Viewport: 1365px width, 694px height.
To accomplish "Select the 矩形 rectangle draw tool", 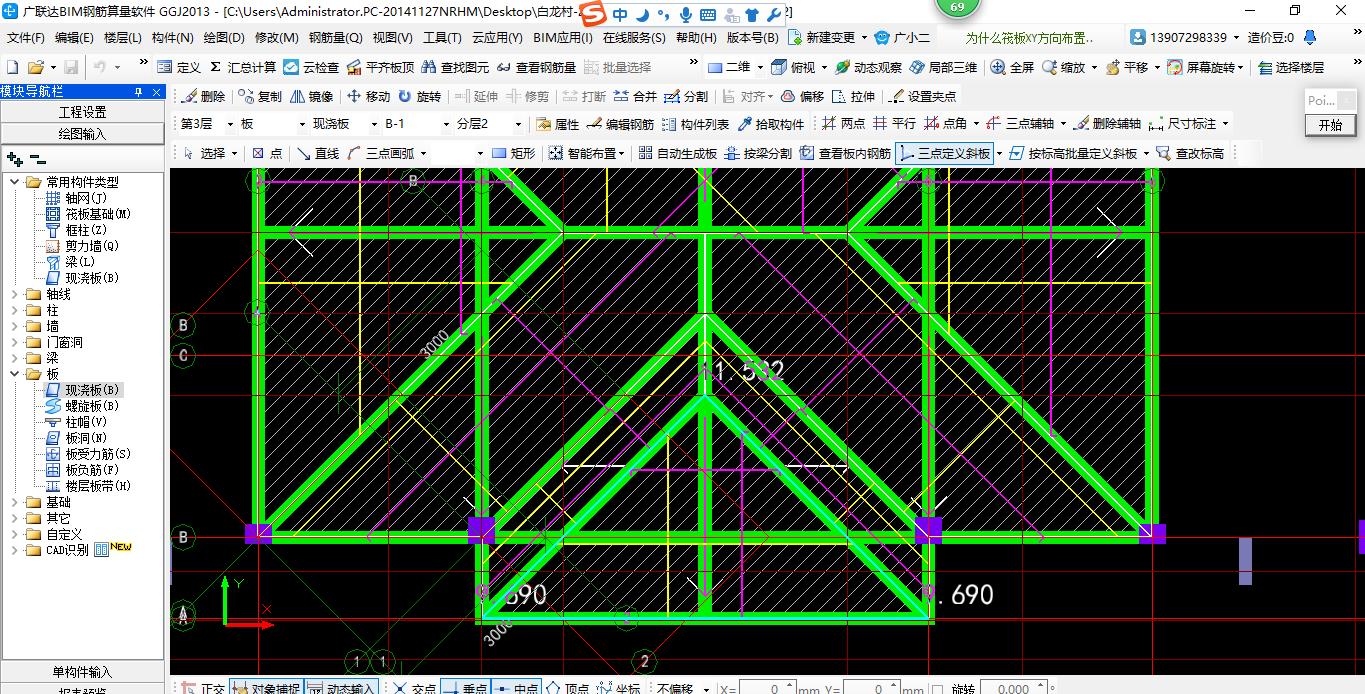I will coord(514,153).
